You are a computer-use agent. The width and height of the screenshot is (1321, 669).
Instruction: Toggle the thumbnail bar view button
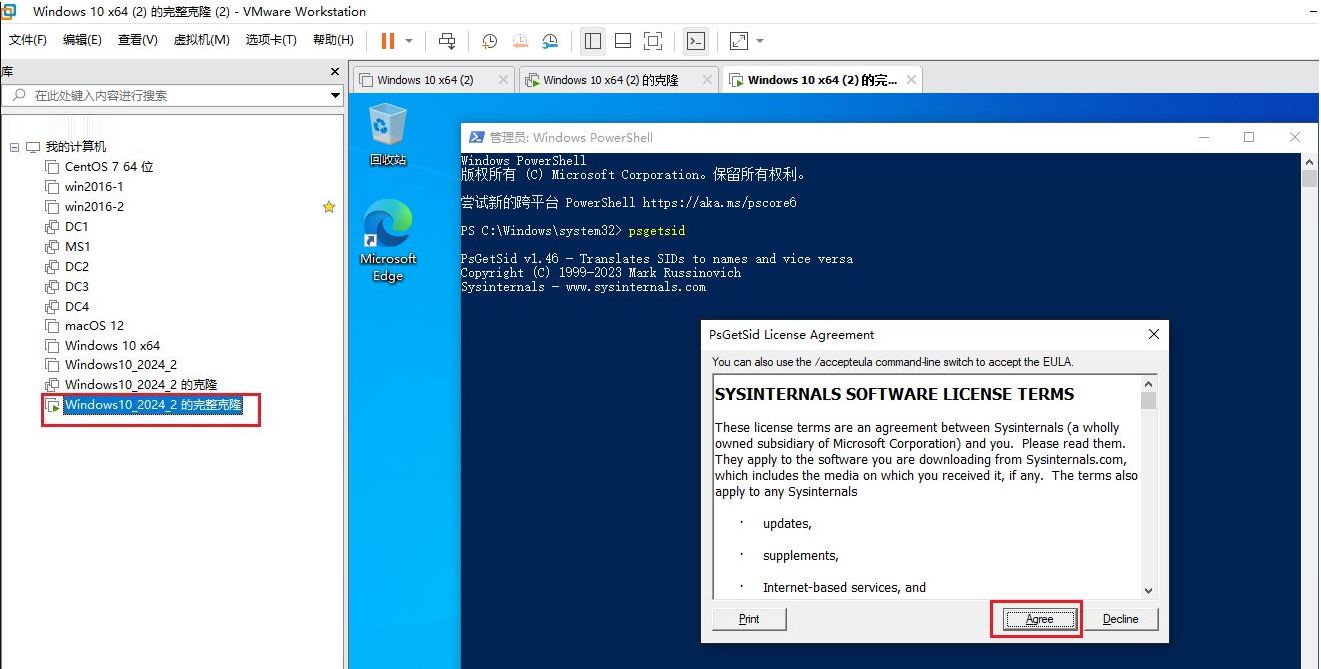(623, 41)
